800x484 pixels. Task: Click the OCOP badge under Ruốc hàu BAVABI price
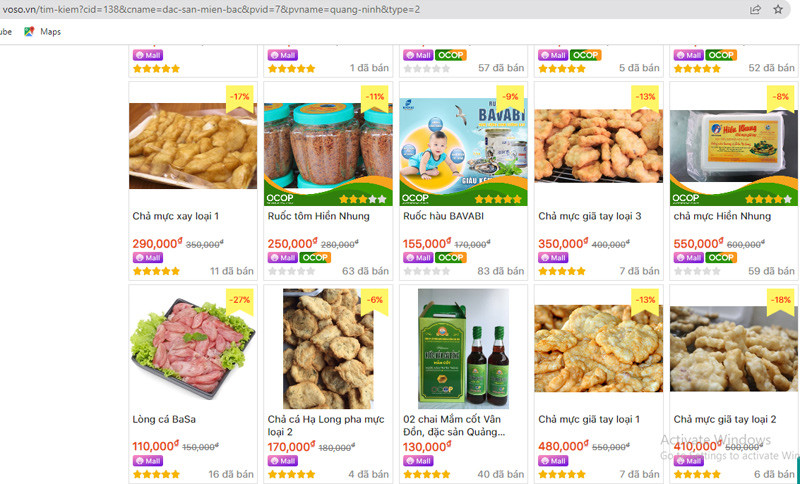pos(451,258)
